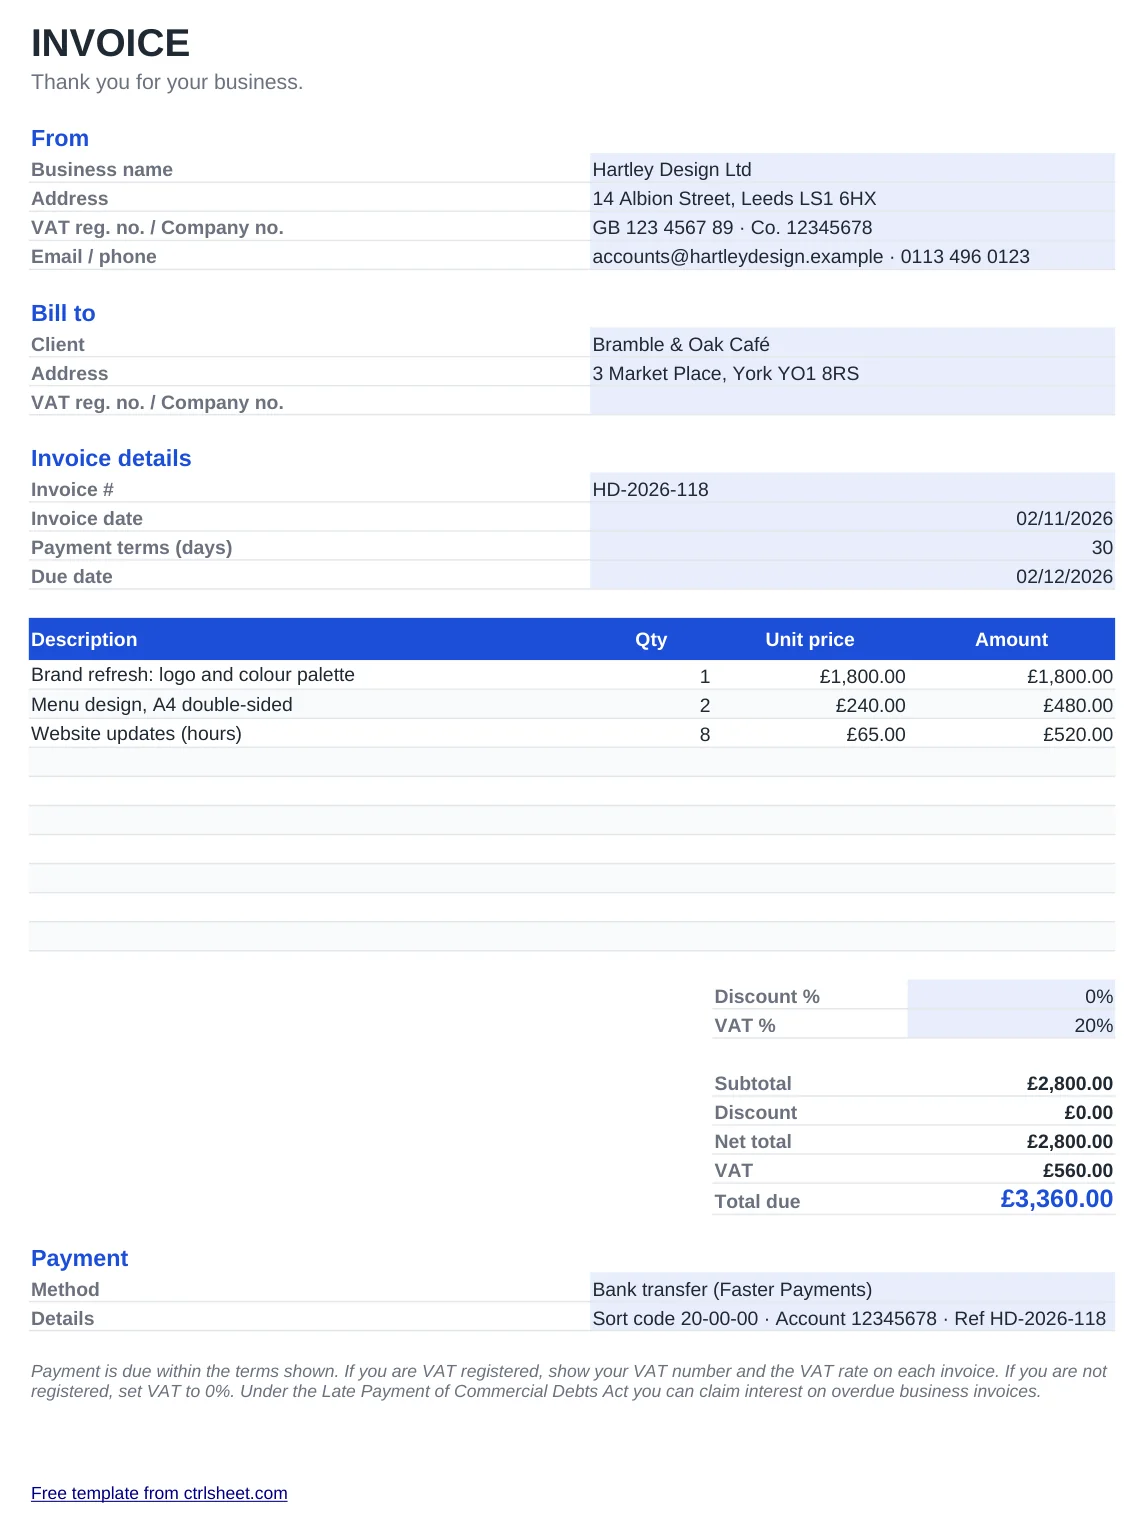Select the 'GB 123 4567 89 · Co. 12345678' cell

click(852, 227)
